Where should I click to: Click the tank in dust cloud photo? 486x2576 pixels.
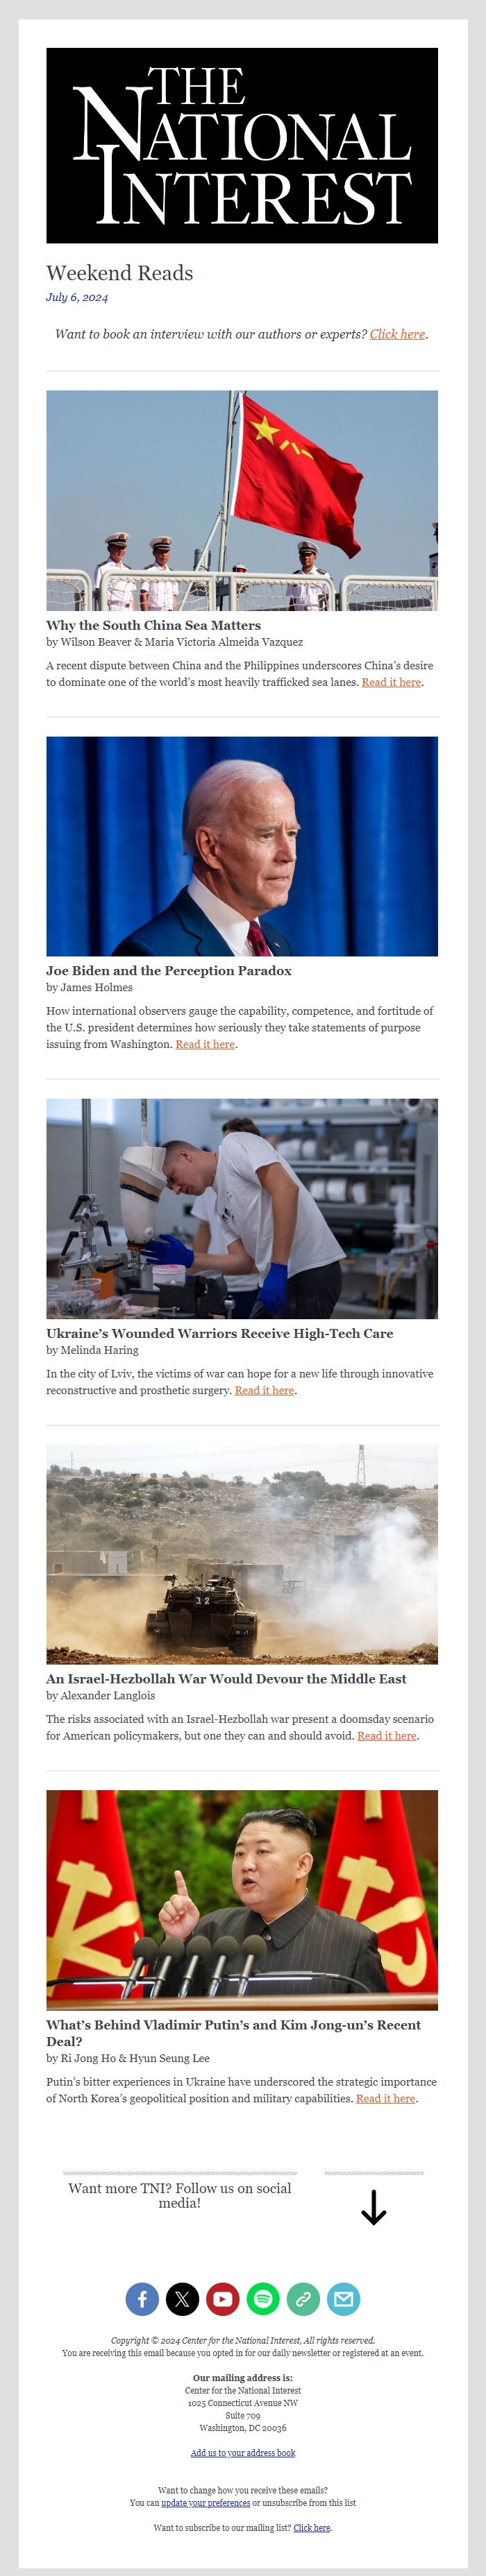pos(242,1554)
